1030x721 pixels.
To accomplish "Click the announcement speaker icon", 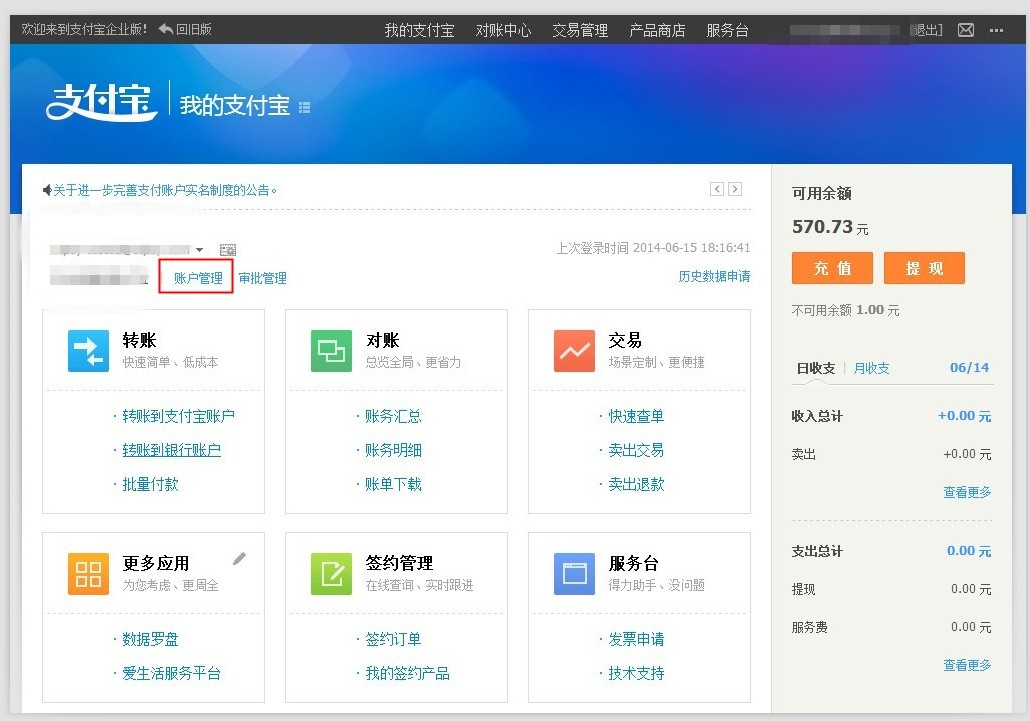I will click(x=47, y=190).
